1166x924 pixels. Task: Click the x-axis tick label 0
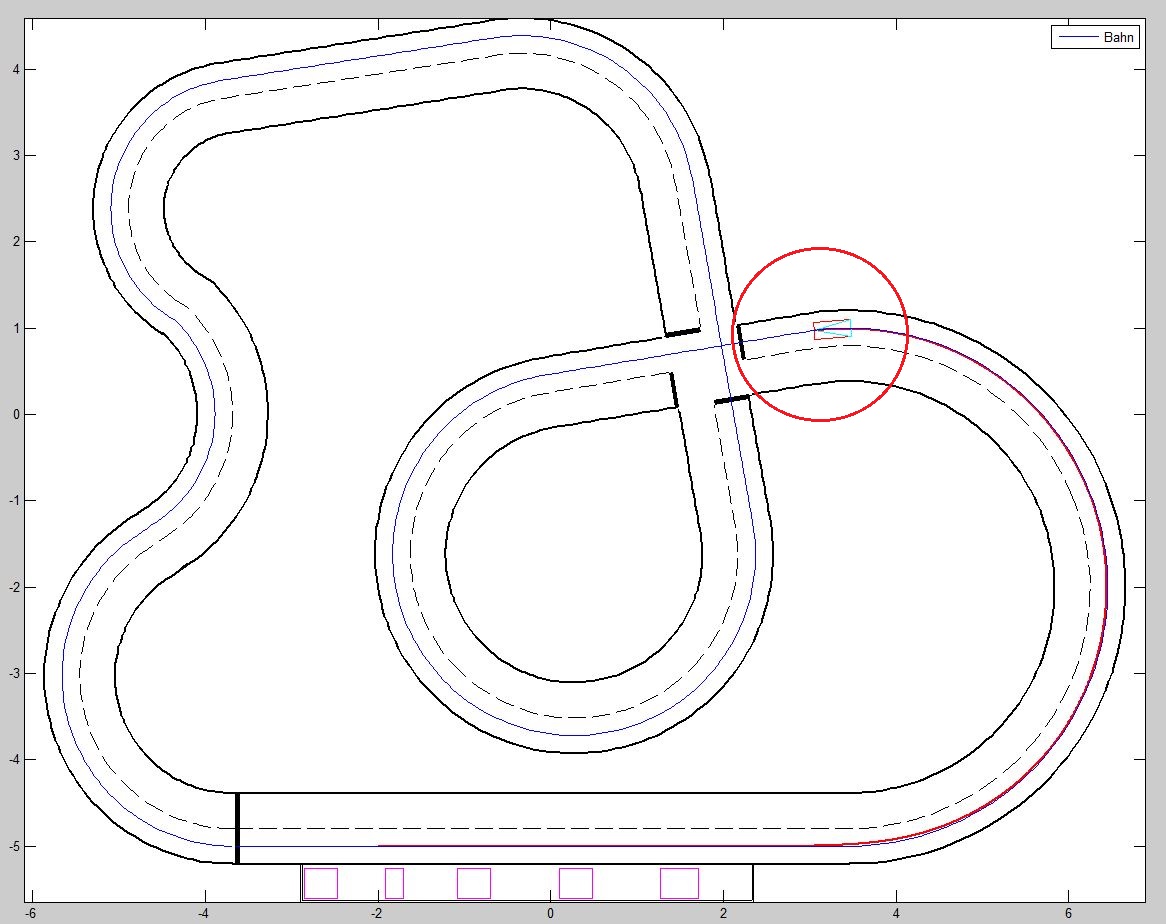coord(550,912)
